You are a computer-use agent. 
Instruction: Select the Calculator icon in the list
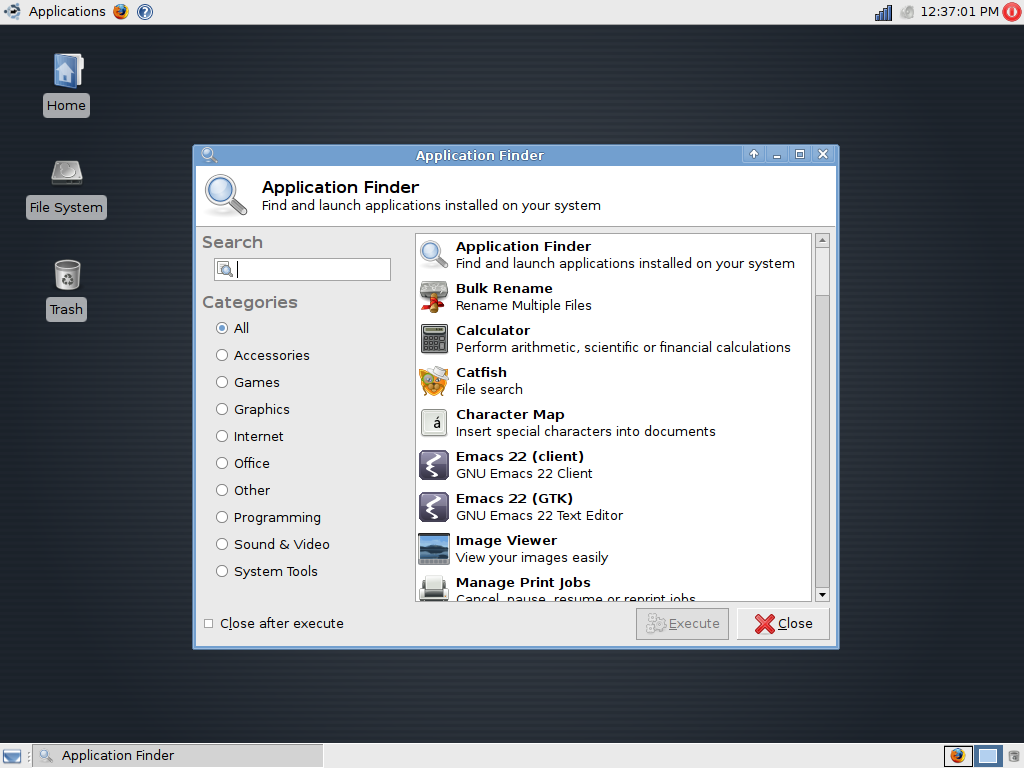point(434,339)
